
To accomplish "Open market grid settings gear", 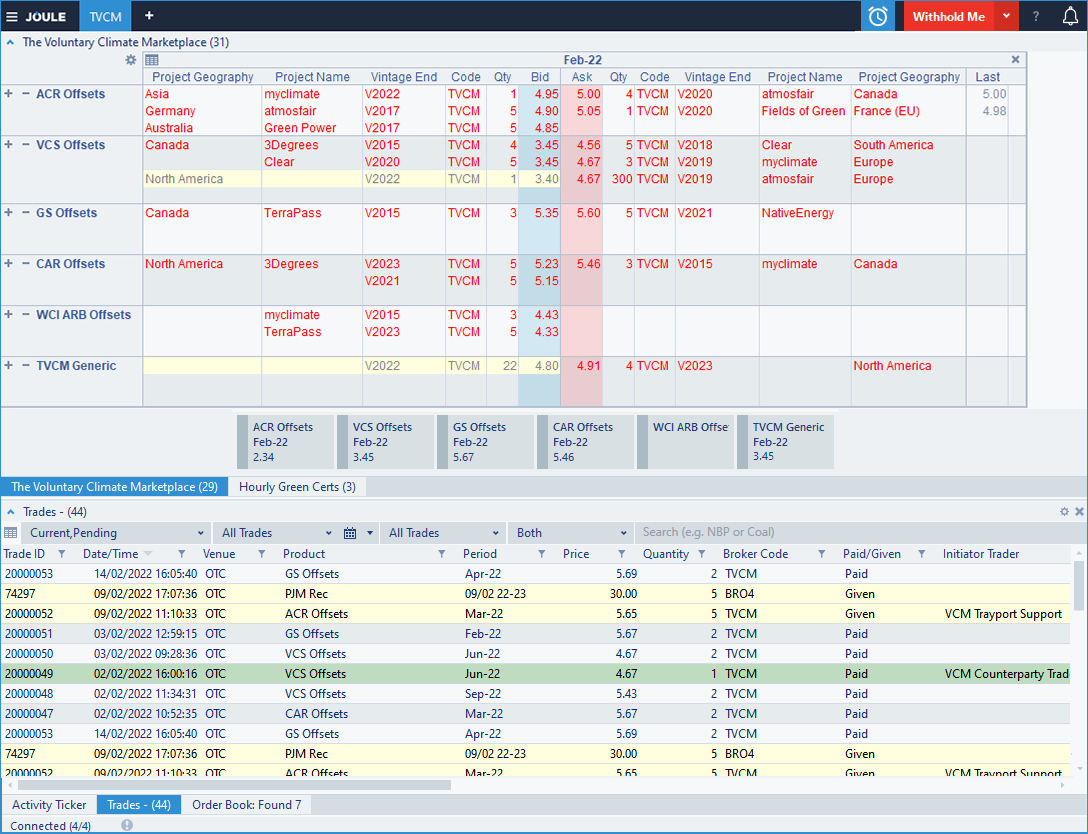I will coord(130,60).
